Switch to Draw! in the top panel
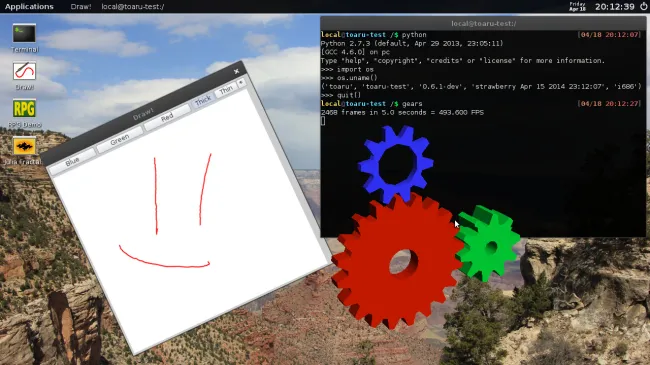650x365 pixels. tap(81, 7)
